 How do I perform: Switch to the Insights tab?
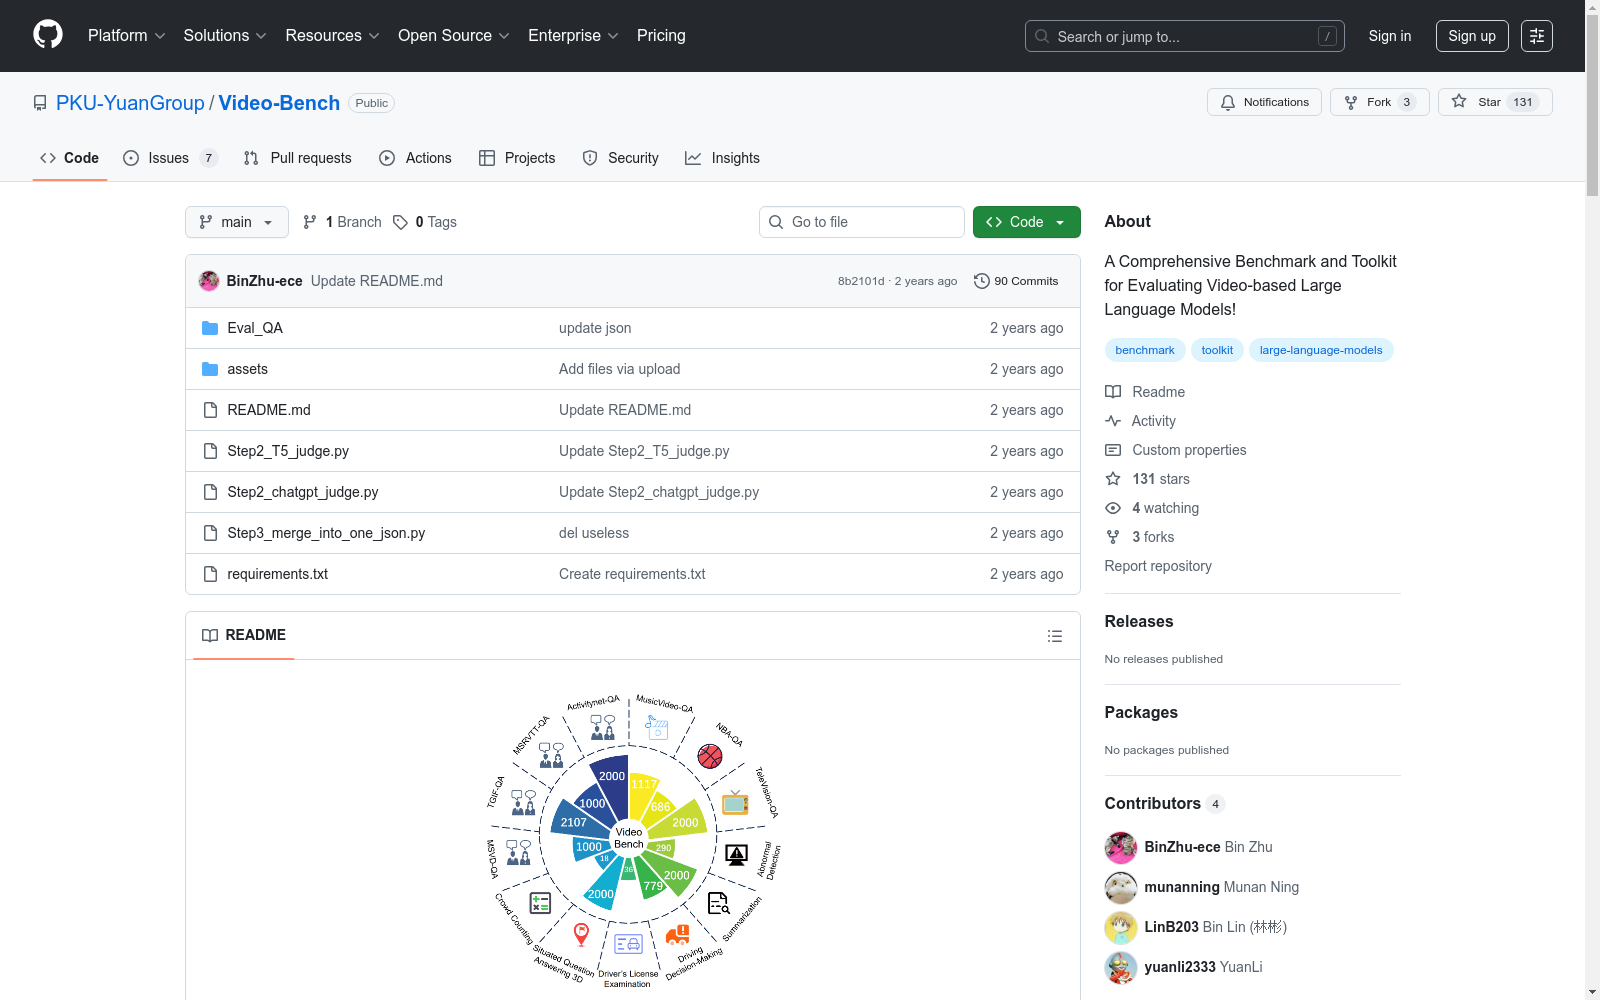pyautogui.click(x=722, y=158)
